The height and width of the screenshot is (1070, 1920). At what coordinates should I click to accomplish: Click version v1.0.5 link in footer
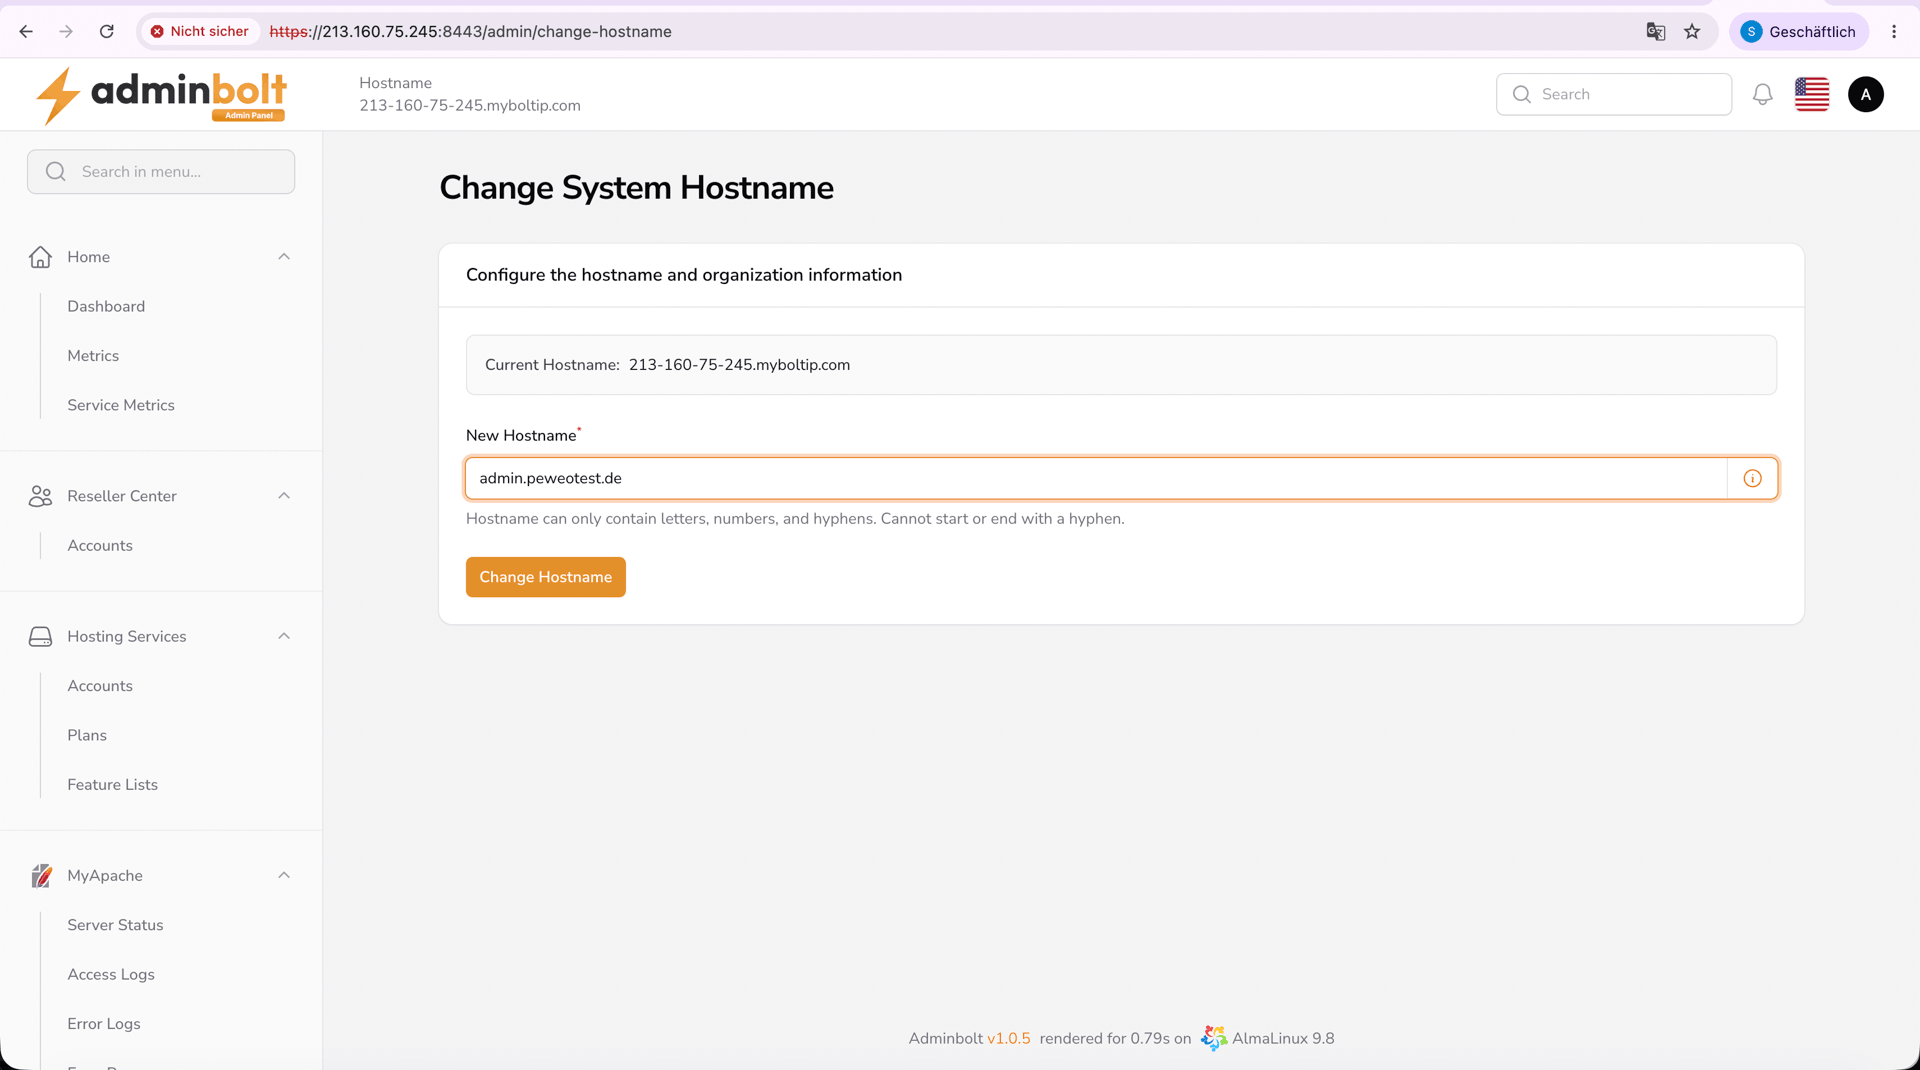tap(1008, 1038)
